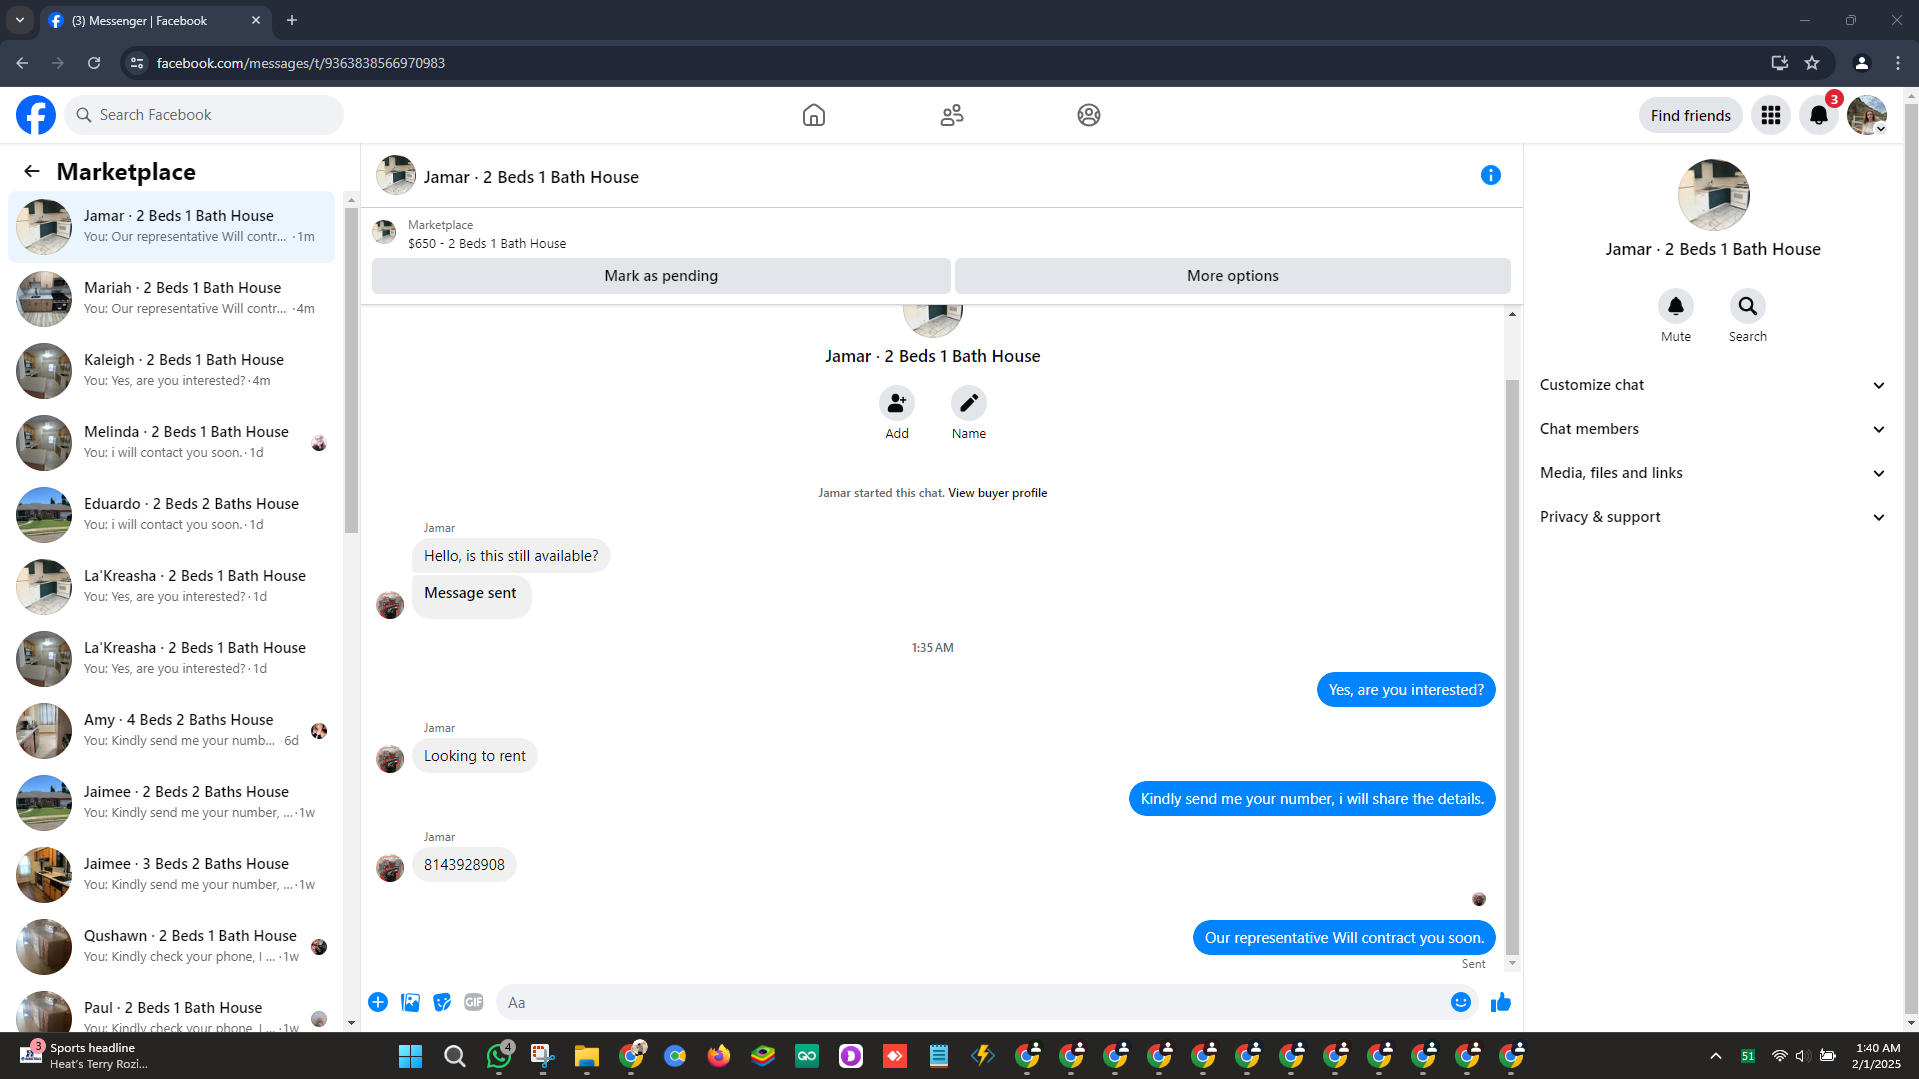Open the Windows Start menu
1919x1079 pixels.
(410, 1056)
